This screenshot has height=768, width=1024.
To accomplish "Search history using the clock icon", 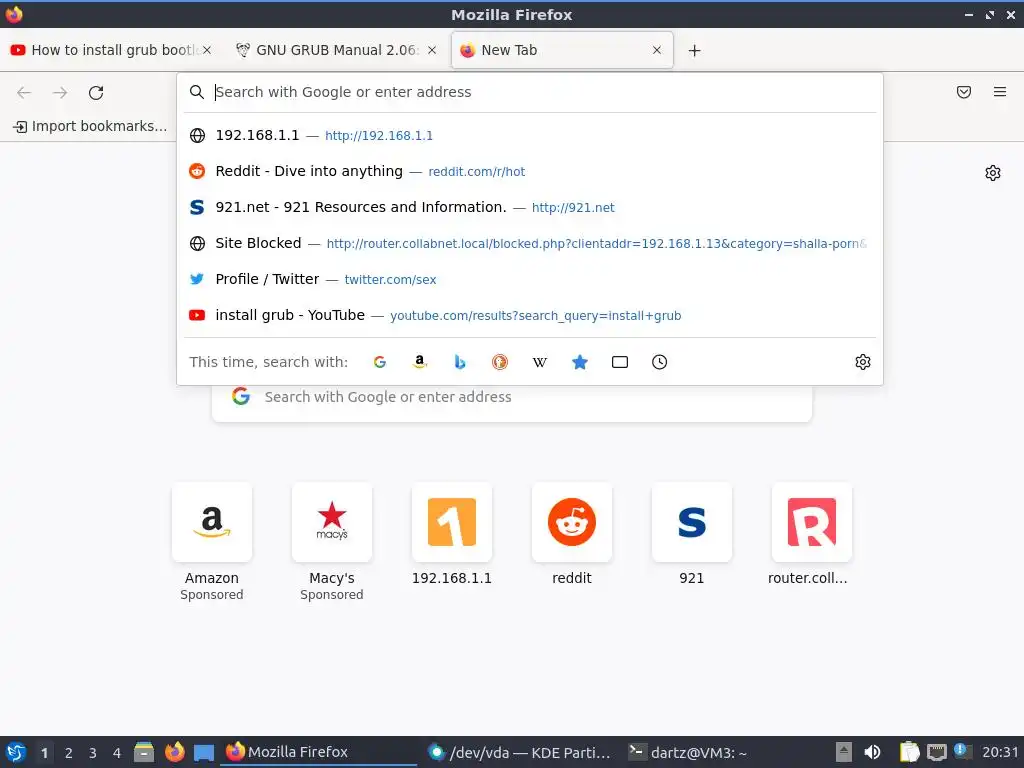I will (660, 362).
